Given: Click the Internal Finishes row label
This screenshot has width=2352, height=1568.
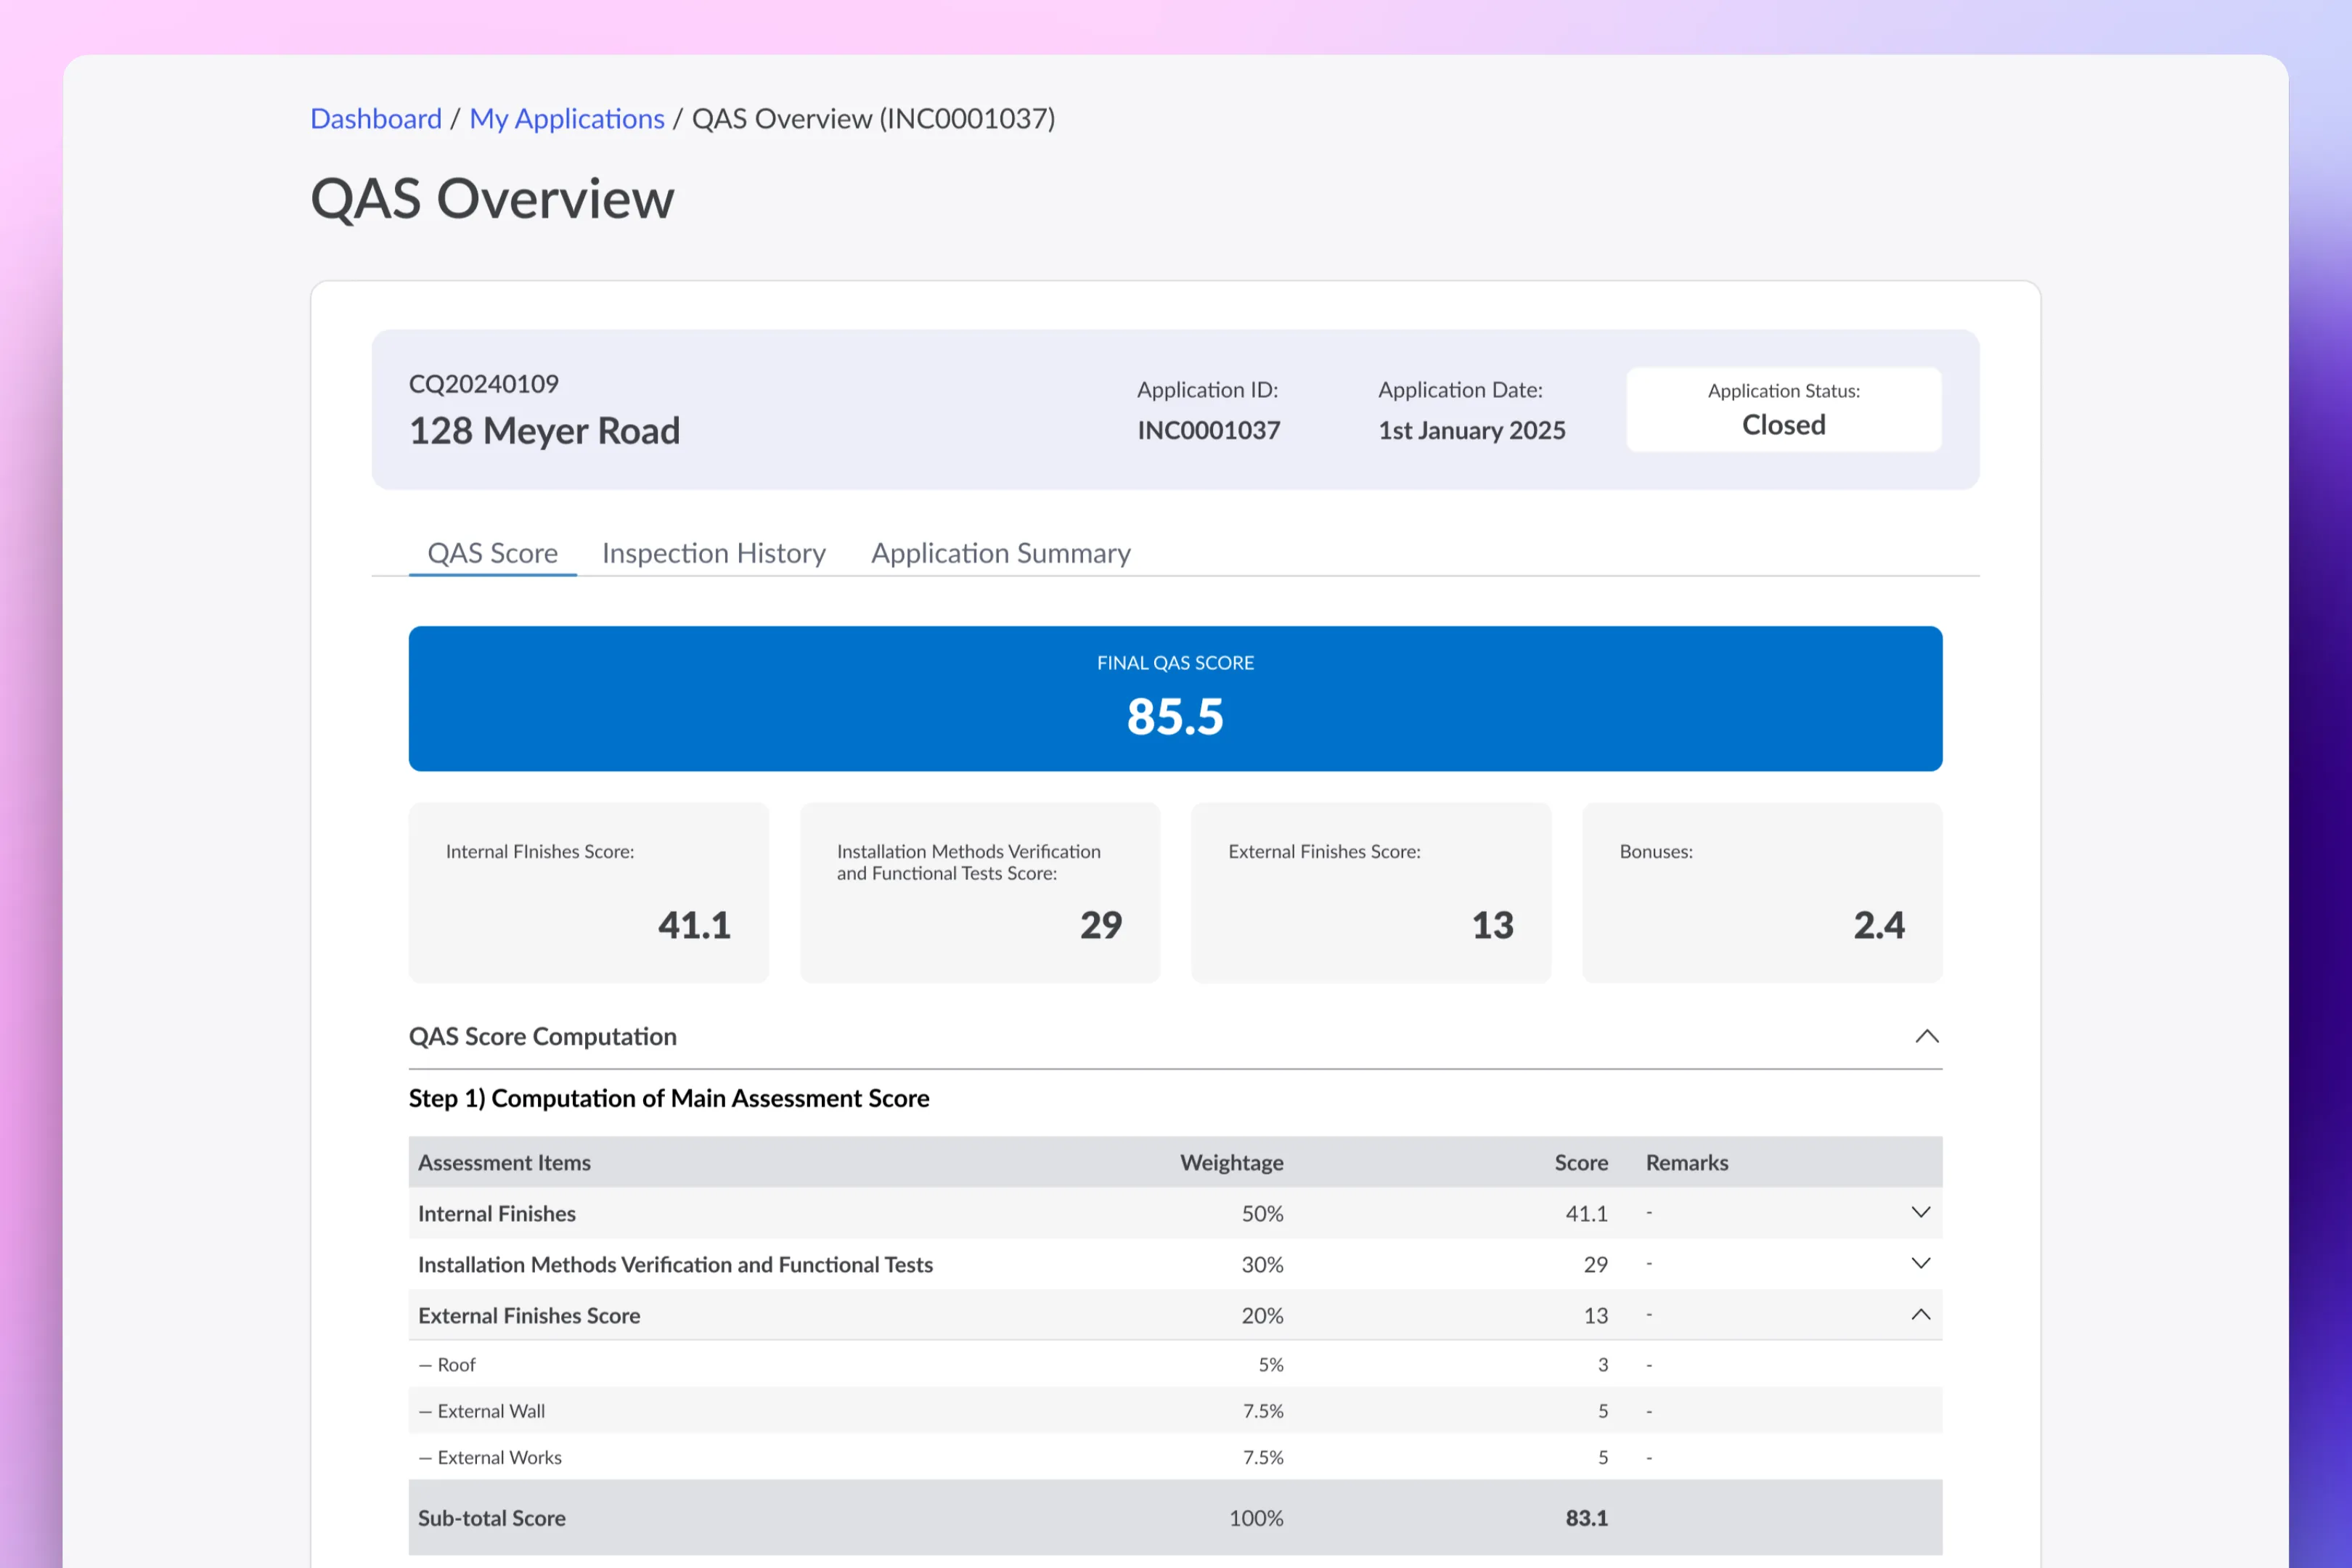Looking at the screenshot, I should click(496, 1213).
